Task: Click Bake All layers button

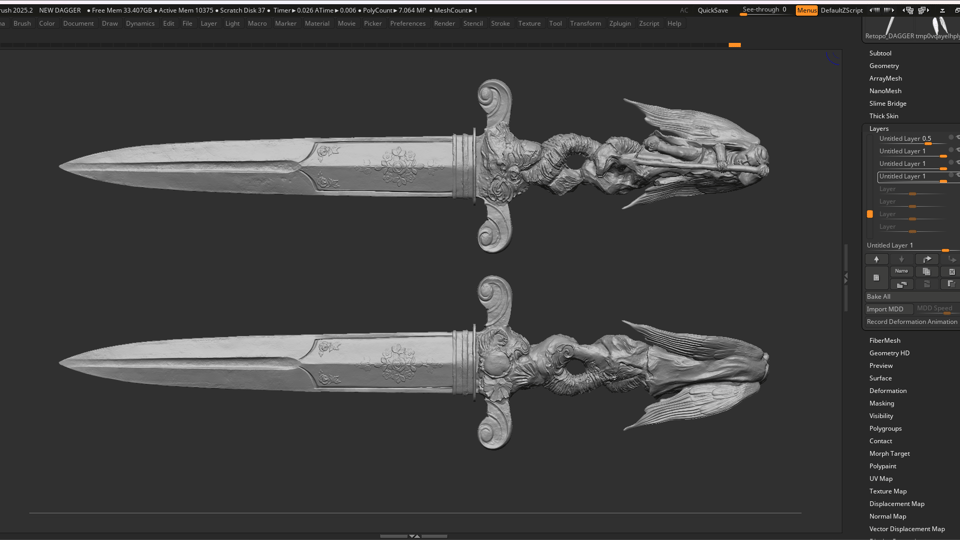Action: (912, 296)
